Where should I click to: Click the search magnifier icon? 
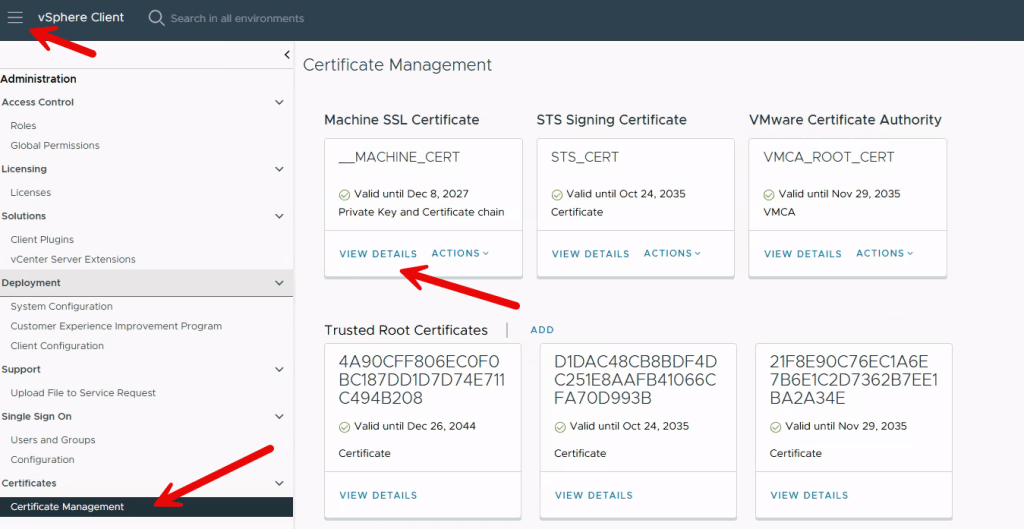click(156, 18)
